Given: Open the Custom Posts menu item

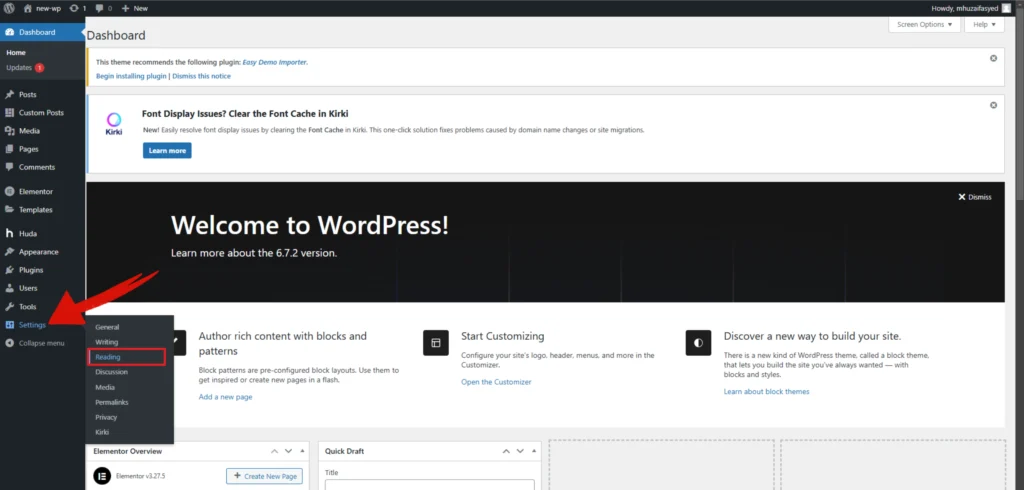Looking at the screenshot, I should [x=42, y=112].
